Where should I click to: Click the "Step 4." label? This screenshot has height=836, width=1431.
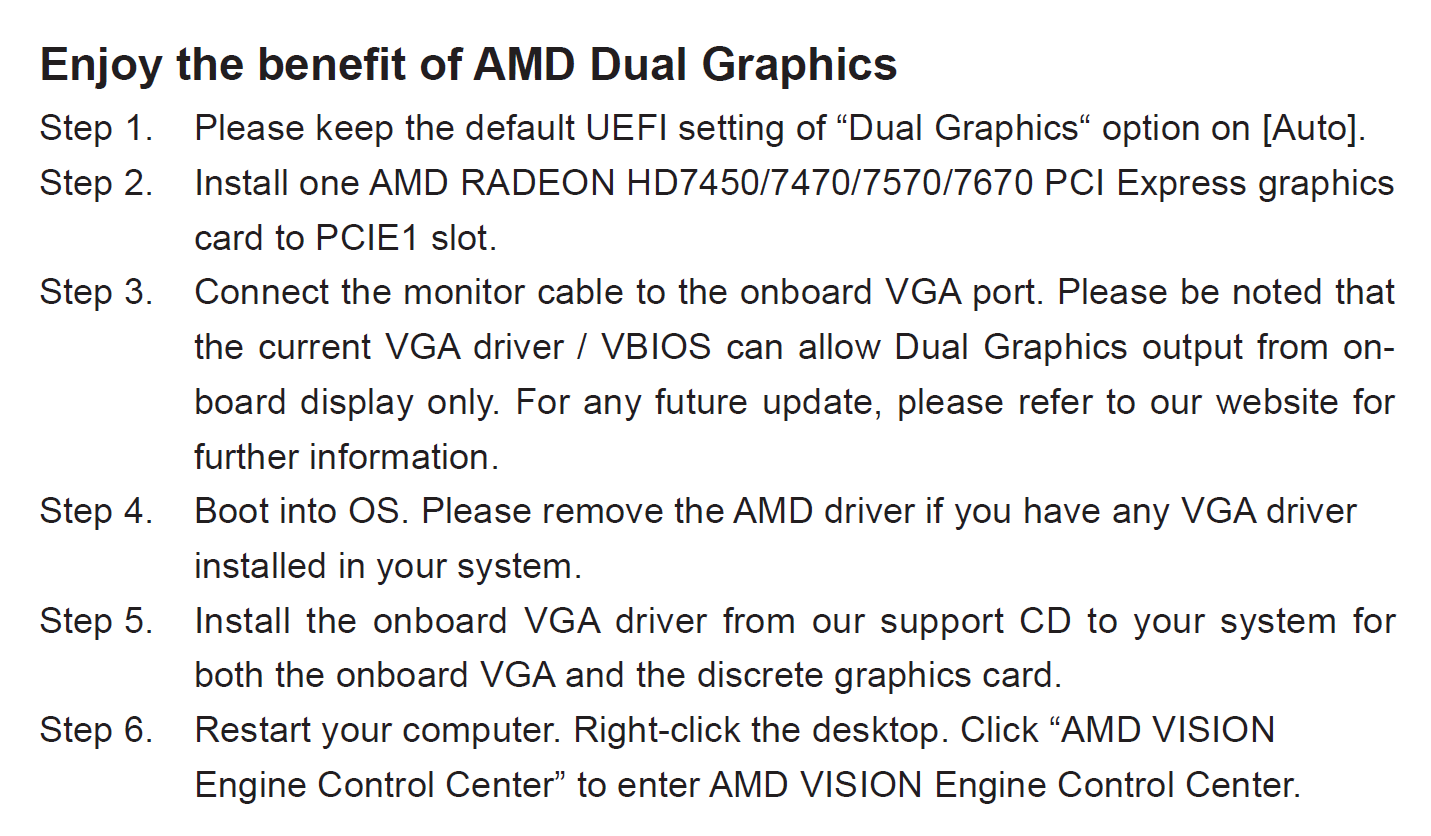pyautogui.click(x=97, y=511)
